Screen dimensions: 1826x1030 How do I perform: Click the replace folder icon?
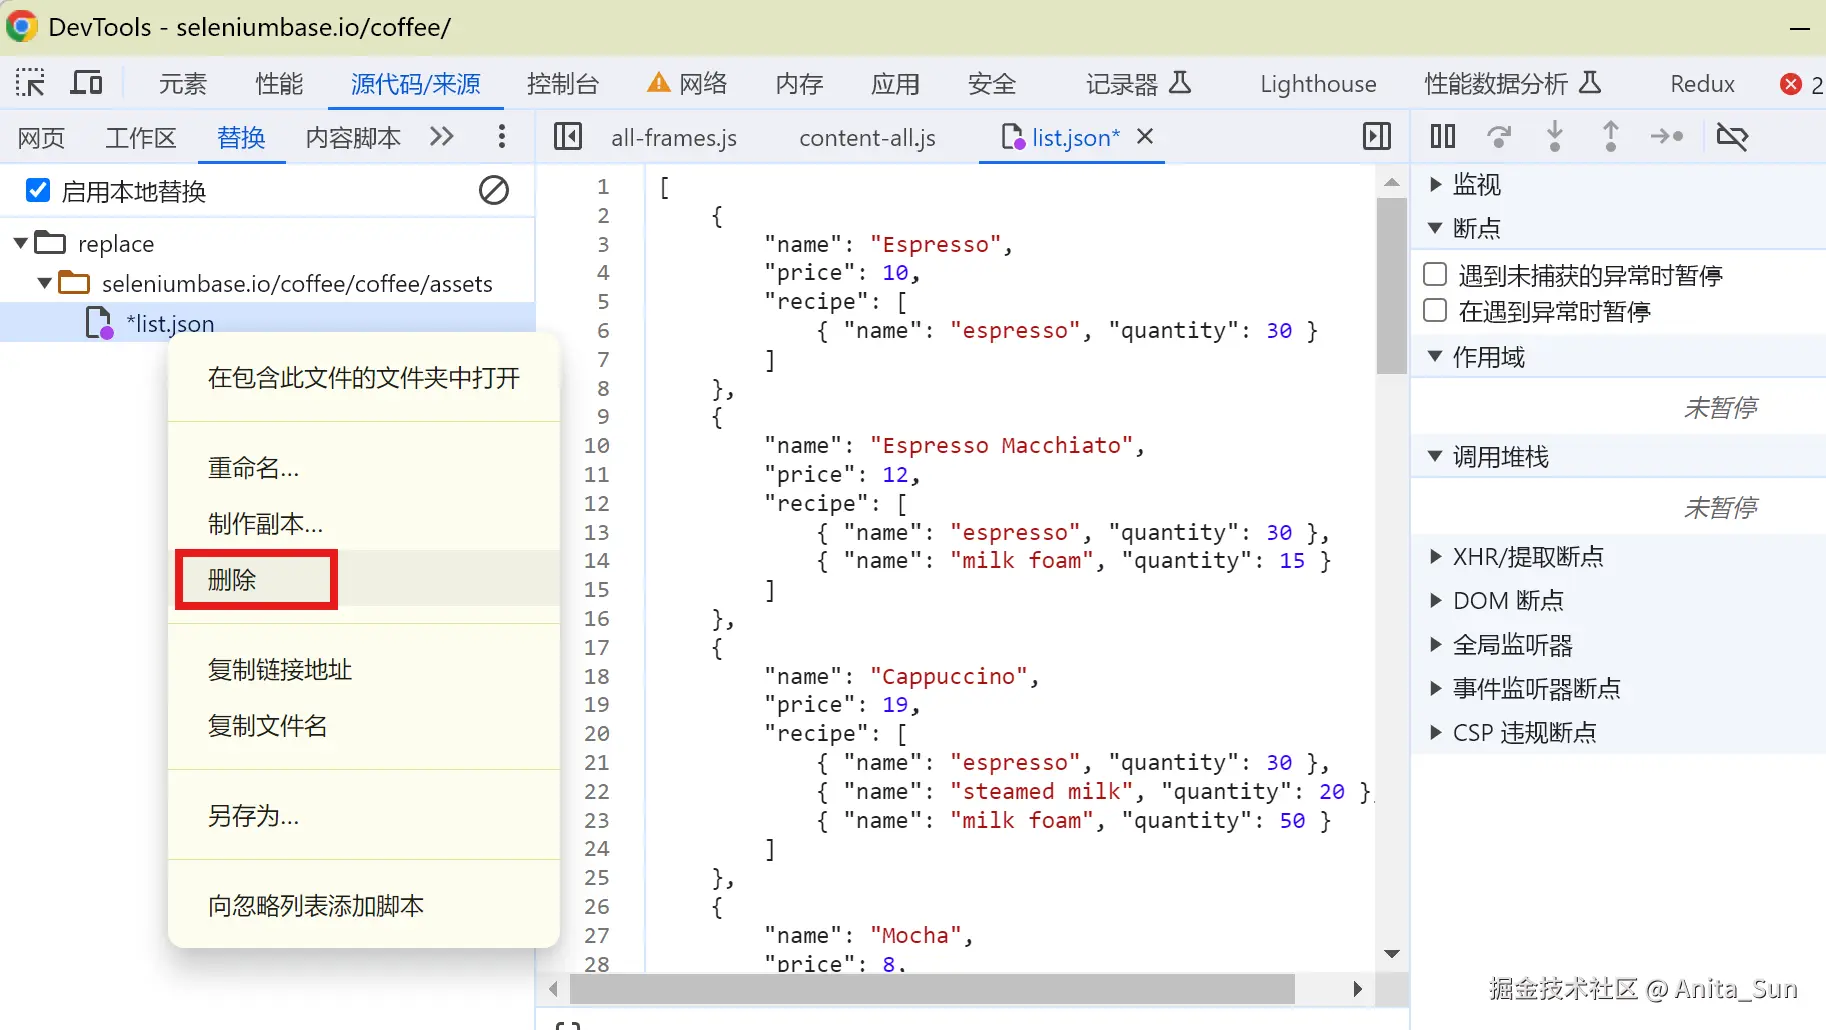[x=50, y=243]
